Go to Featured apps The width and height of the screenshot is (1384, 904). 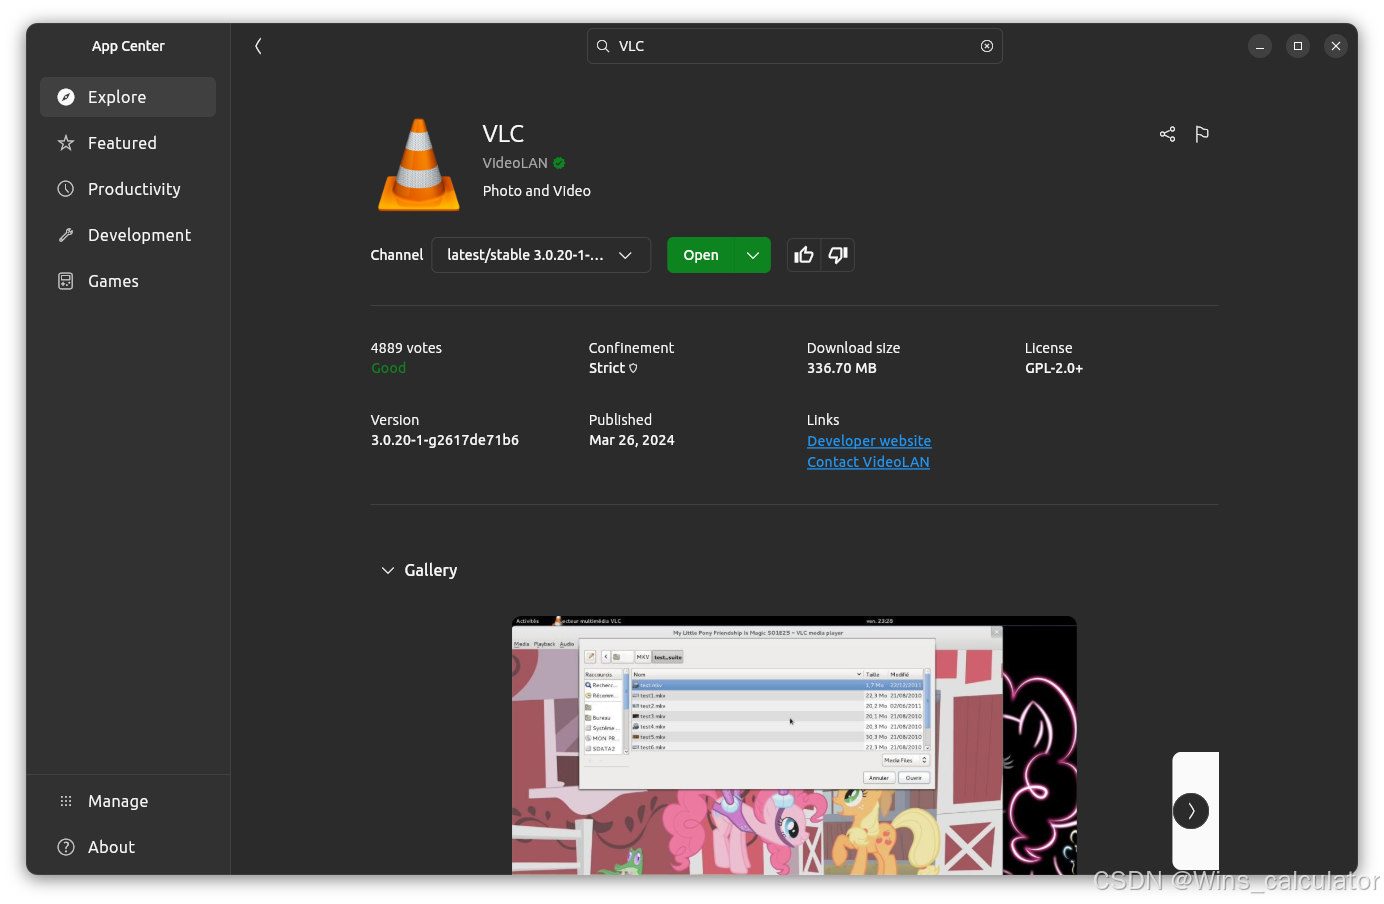click(128, 143)
